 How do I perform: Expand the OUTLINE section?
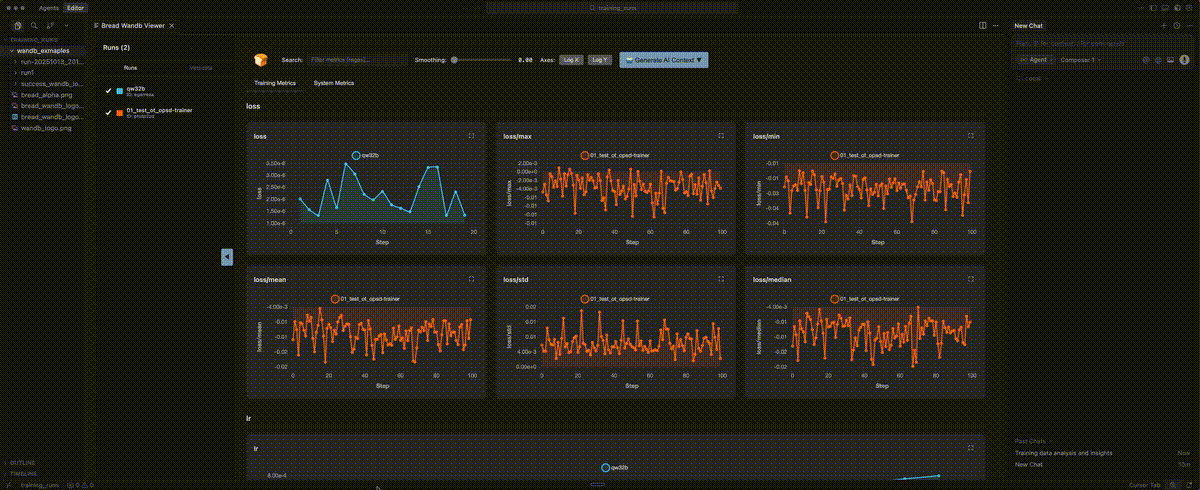click(22, 463)
